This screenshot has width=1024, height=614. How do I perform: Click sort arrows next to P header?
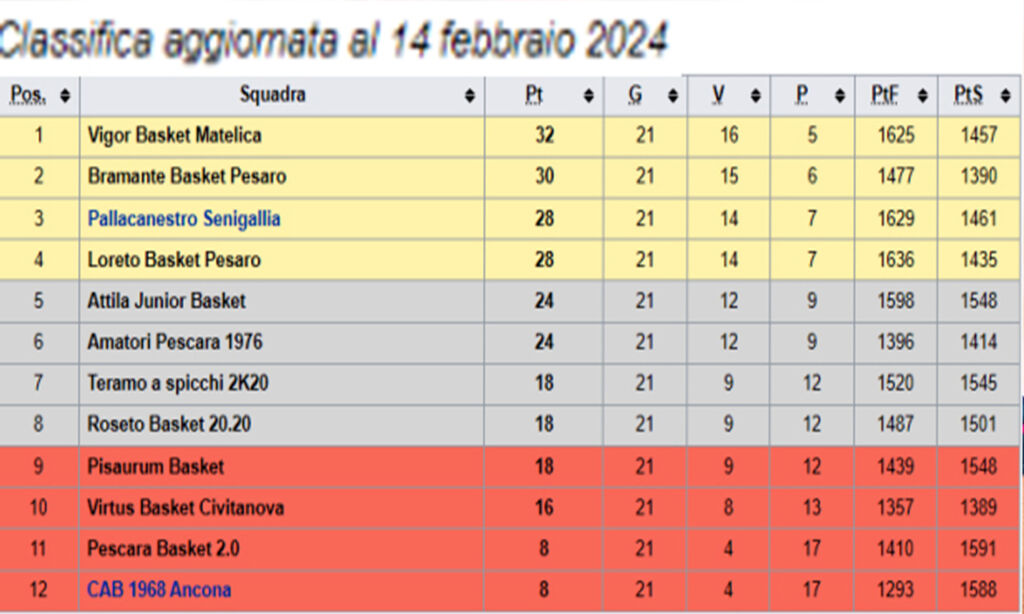click(840, 96)
